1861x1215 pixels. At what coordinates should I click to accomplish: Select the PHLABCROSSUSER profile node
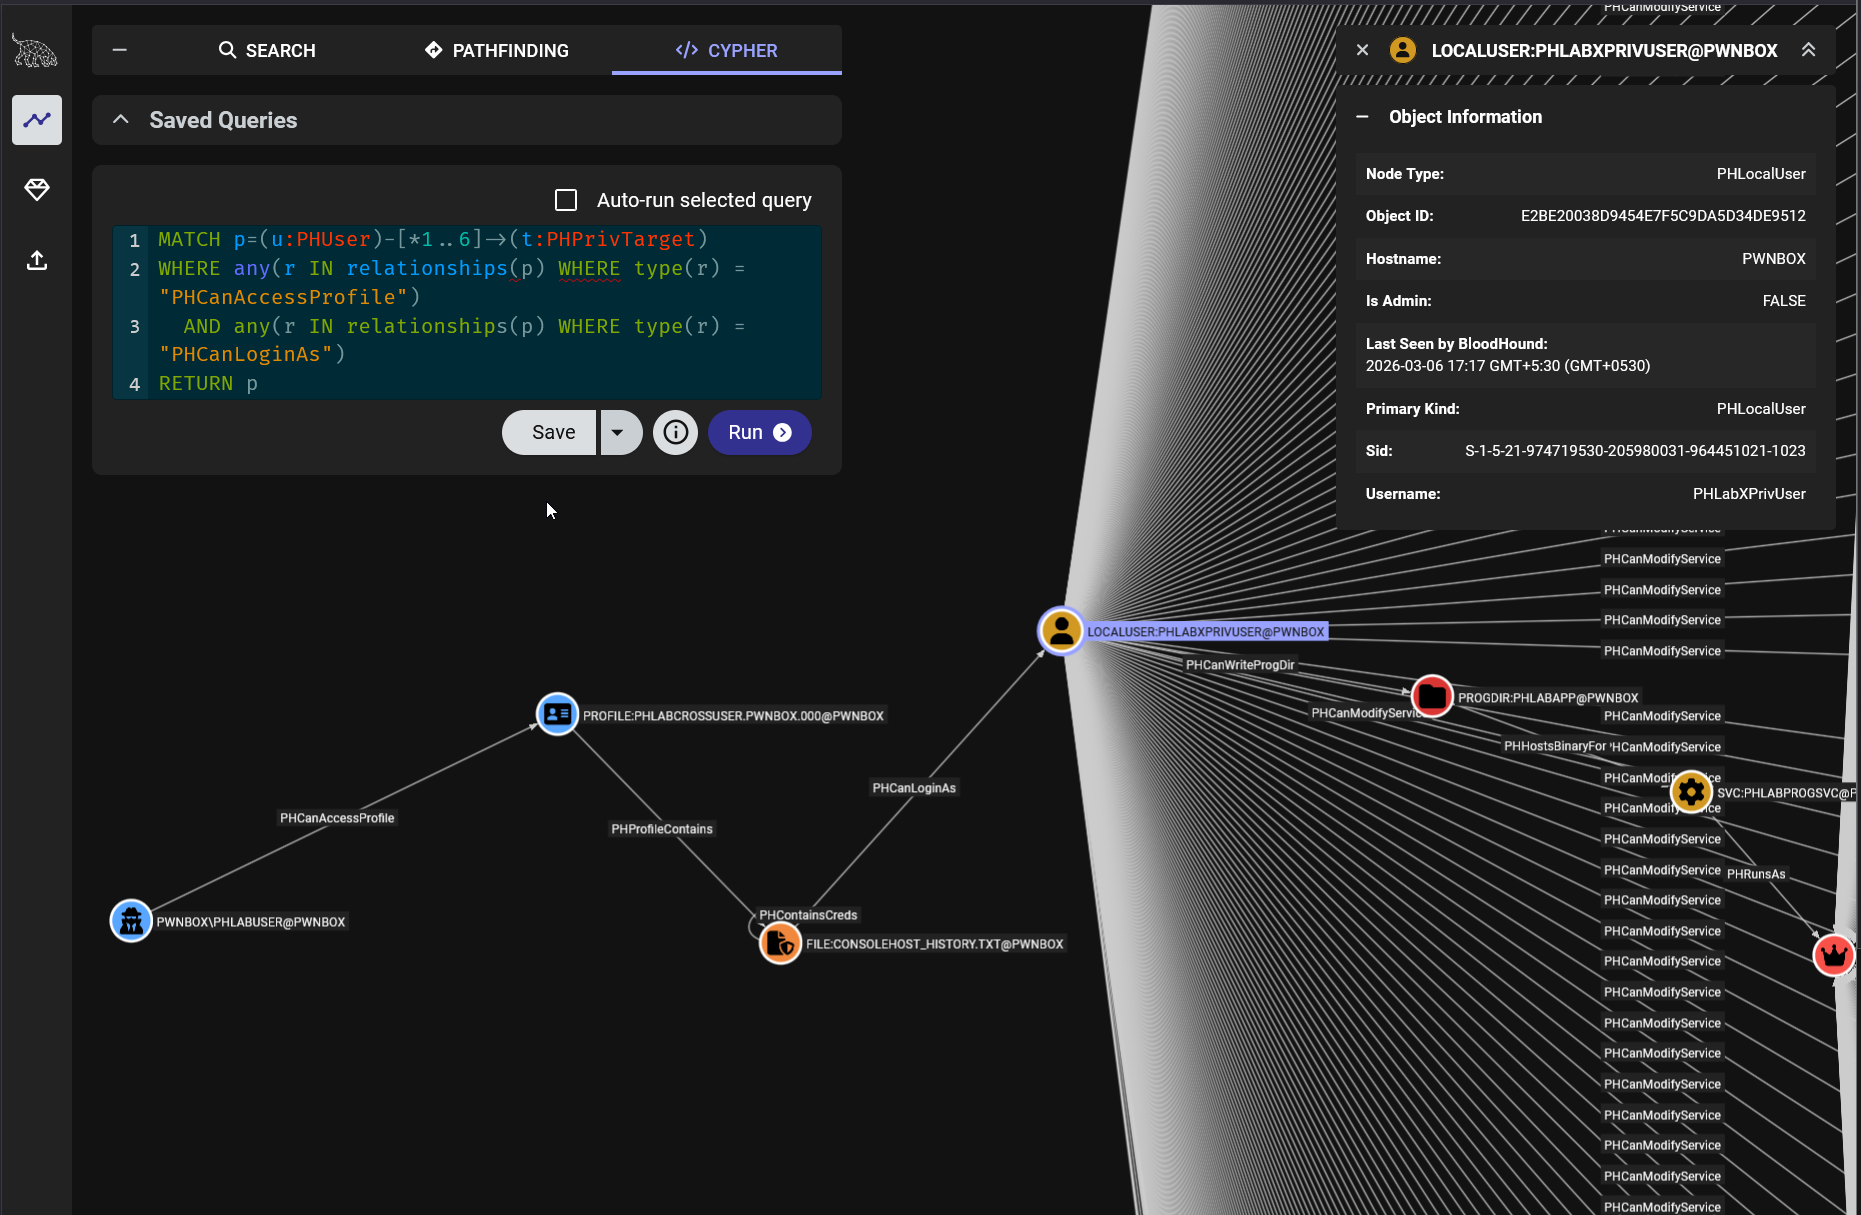click(x=557, y=714)
